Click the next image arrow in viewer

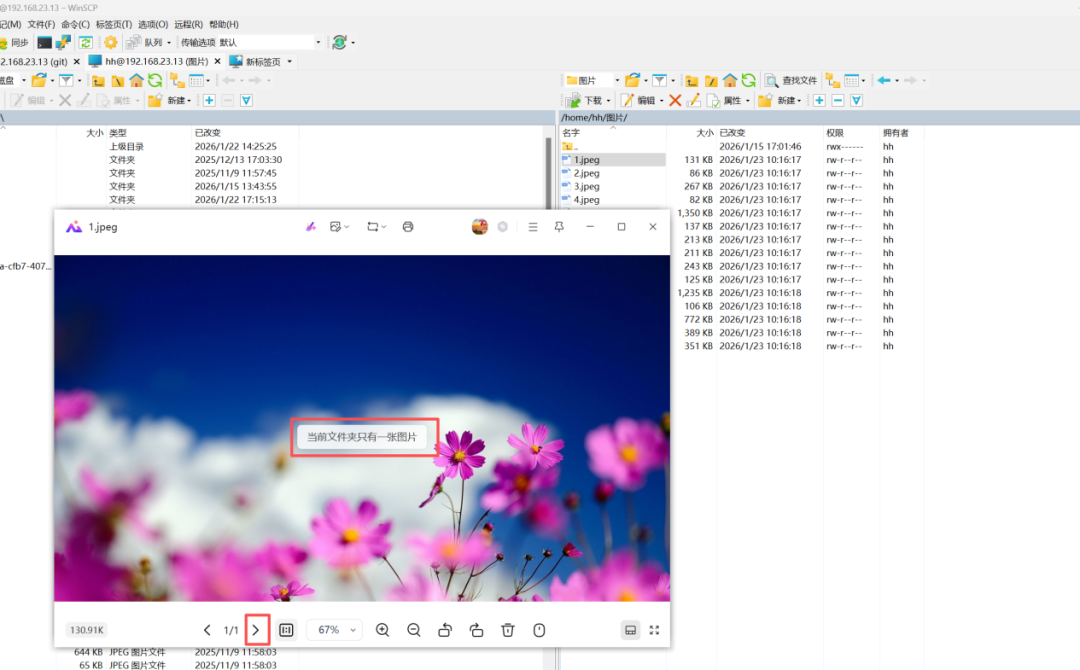[x=256, y=630]
